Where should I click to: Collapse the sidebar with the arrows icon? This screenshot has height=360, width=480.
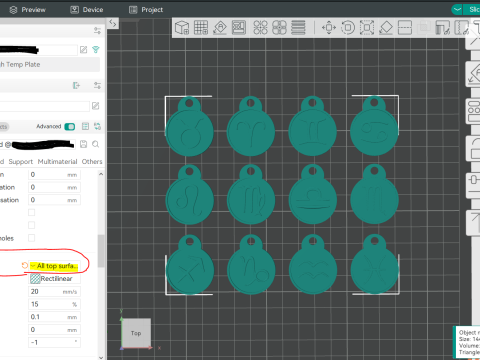pos(113,23)
